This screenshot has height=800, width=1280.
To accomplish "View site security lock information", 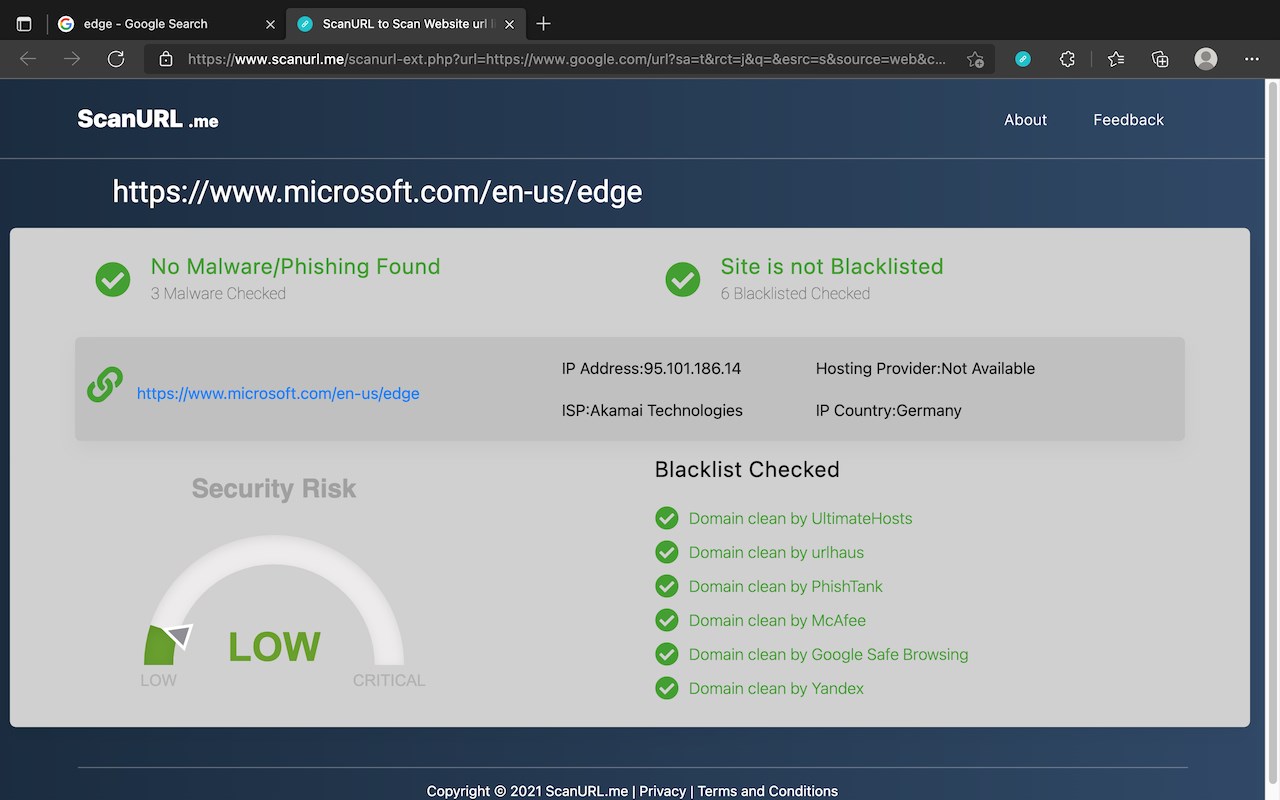I will pyautogui.click(x=166, y=59).
